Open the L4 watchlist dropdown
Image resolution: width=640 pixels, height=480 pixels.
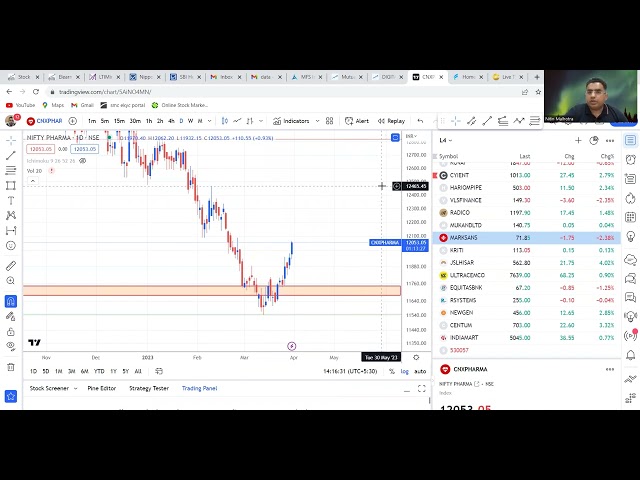[445, 140]
